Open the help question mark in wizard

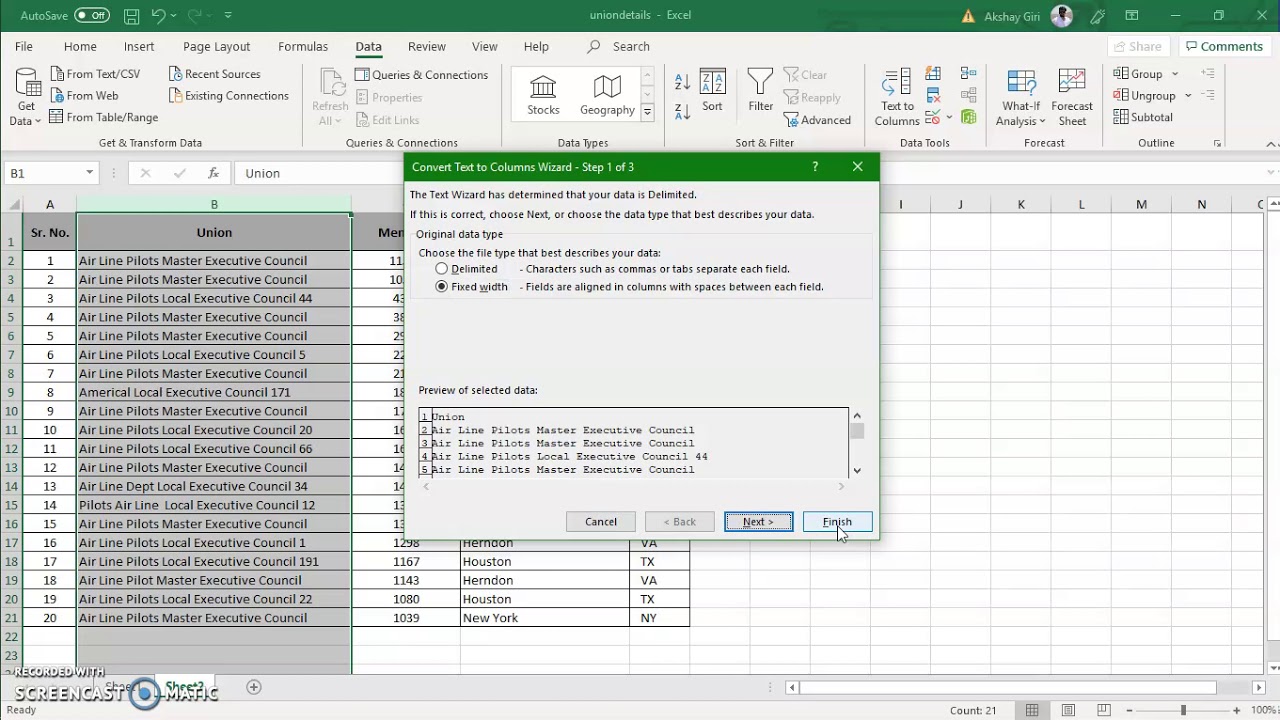[x=815, y=167]
